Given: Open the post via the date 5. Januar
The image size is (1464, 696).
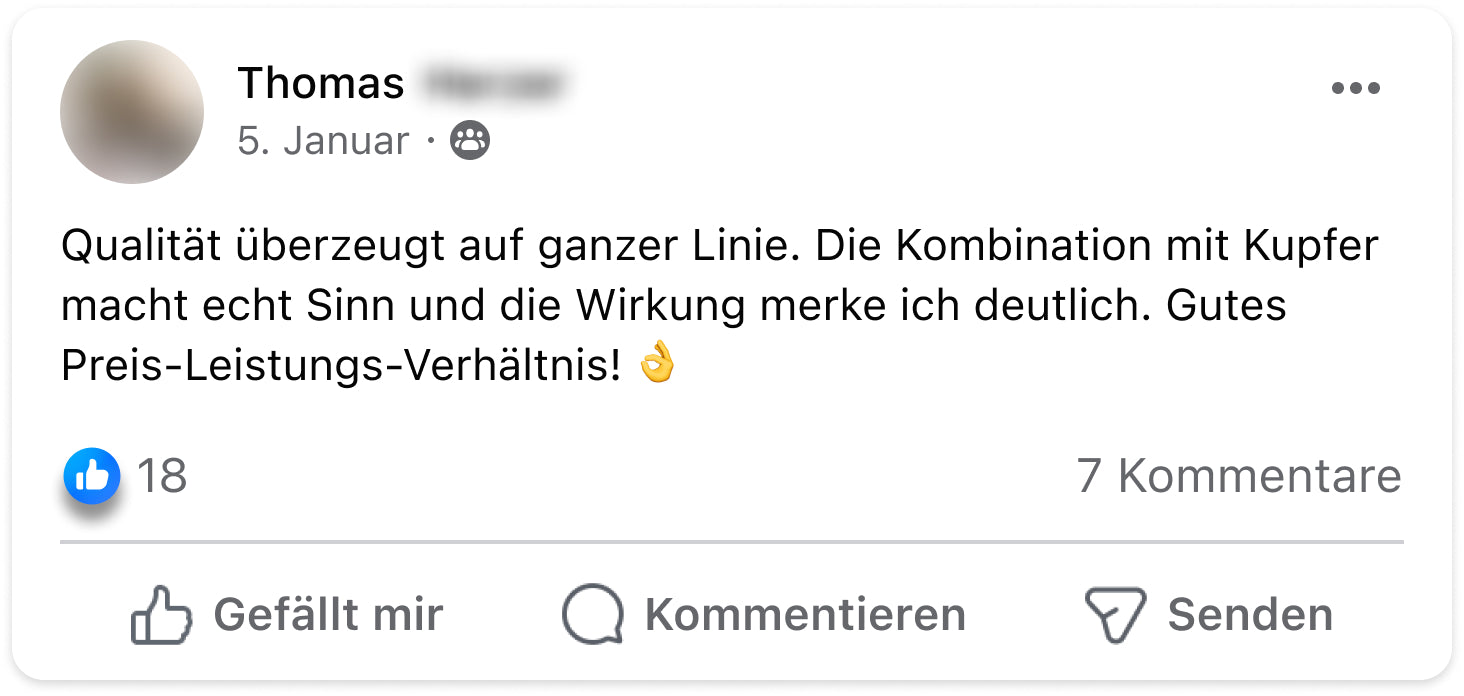Looking at the screenshot, I should pos(323,141).
